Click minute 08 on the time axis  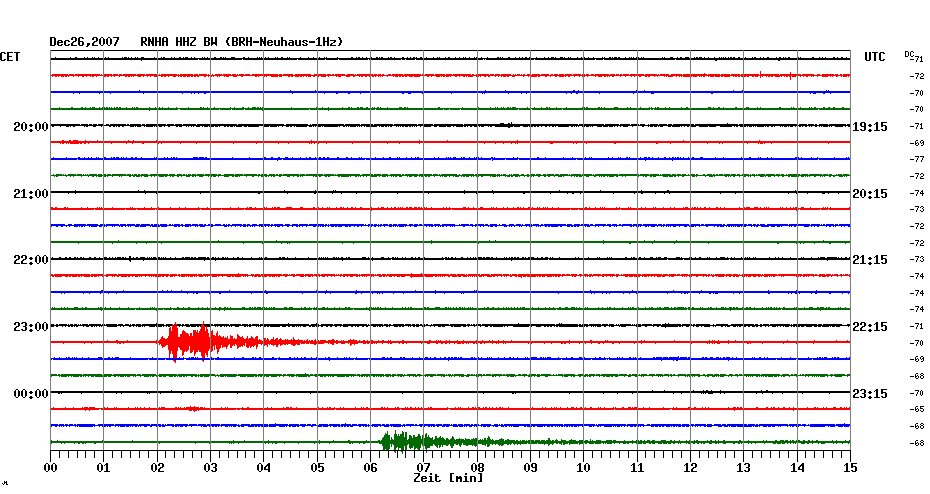click(477, 467)
